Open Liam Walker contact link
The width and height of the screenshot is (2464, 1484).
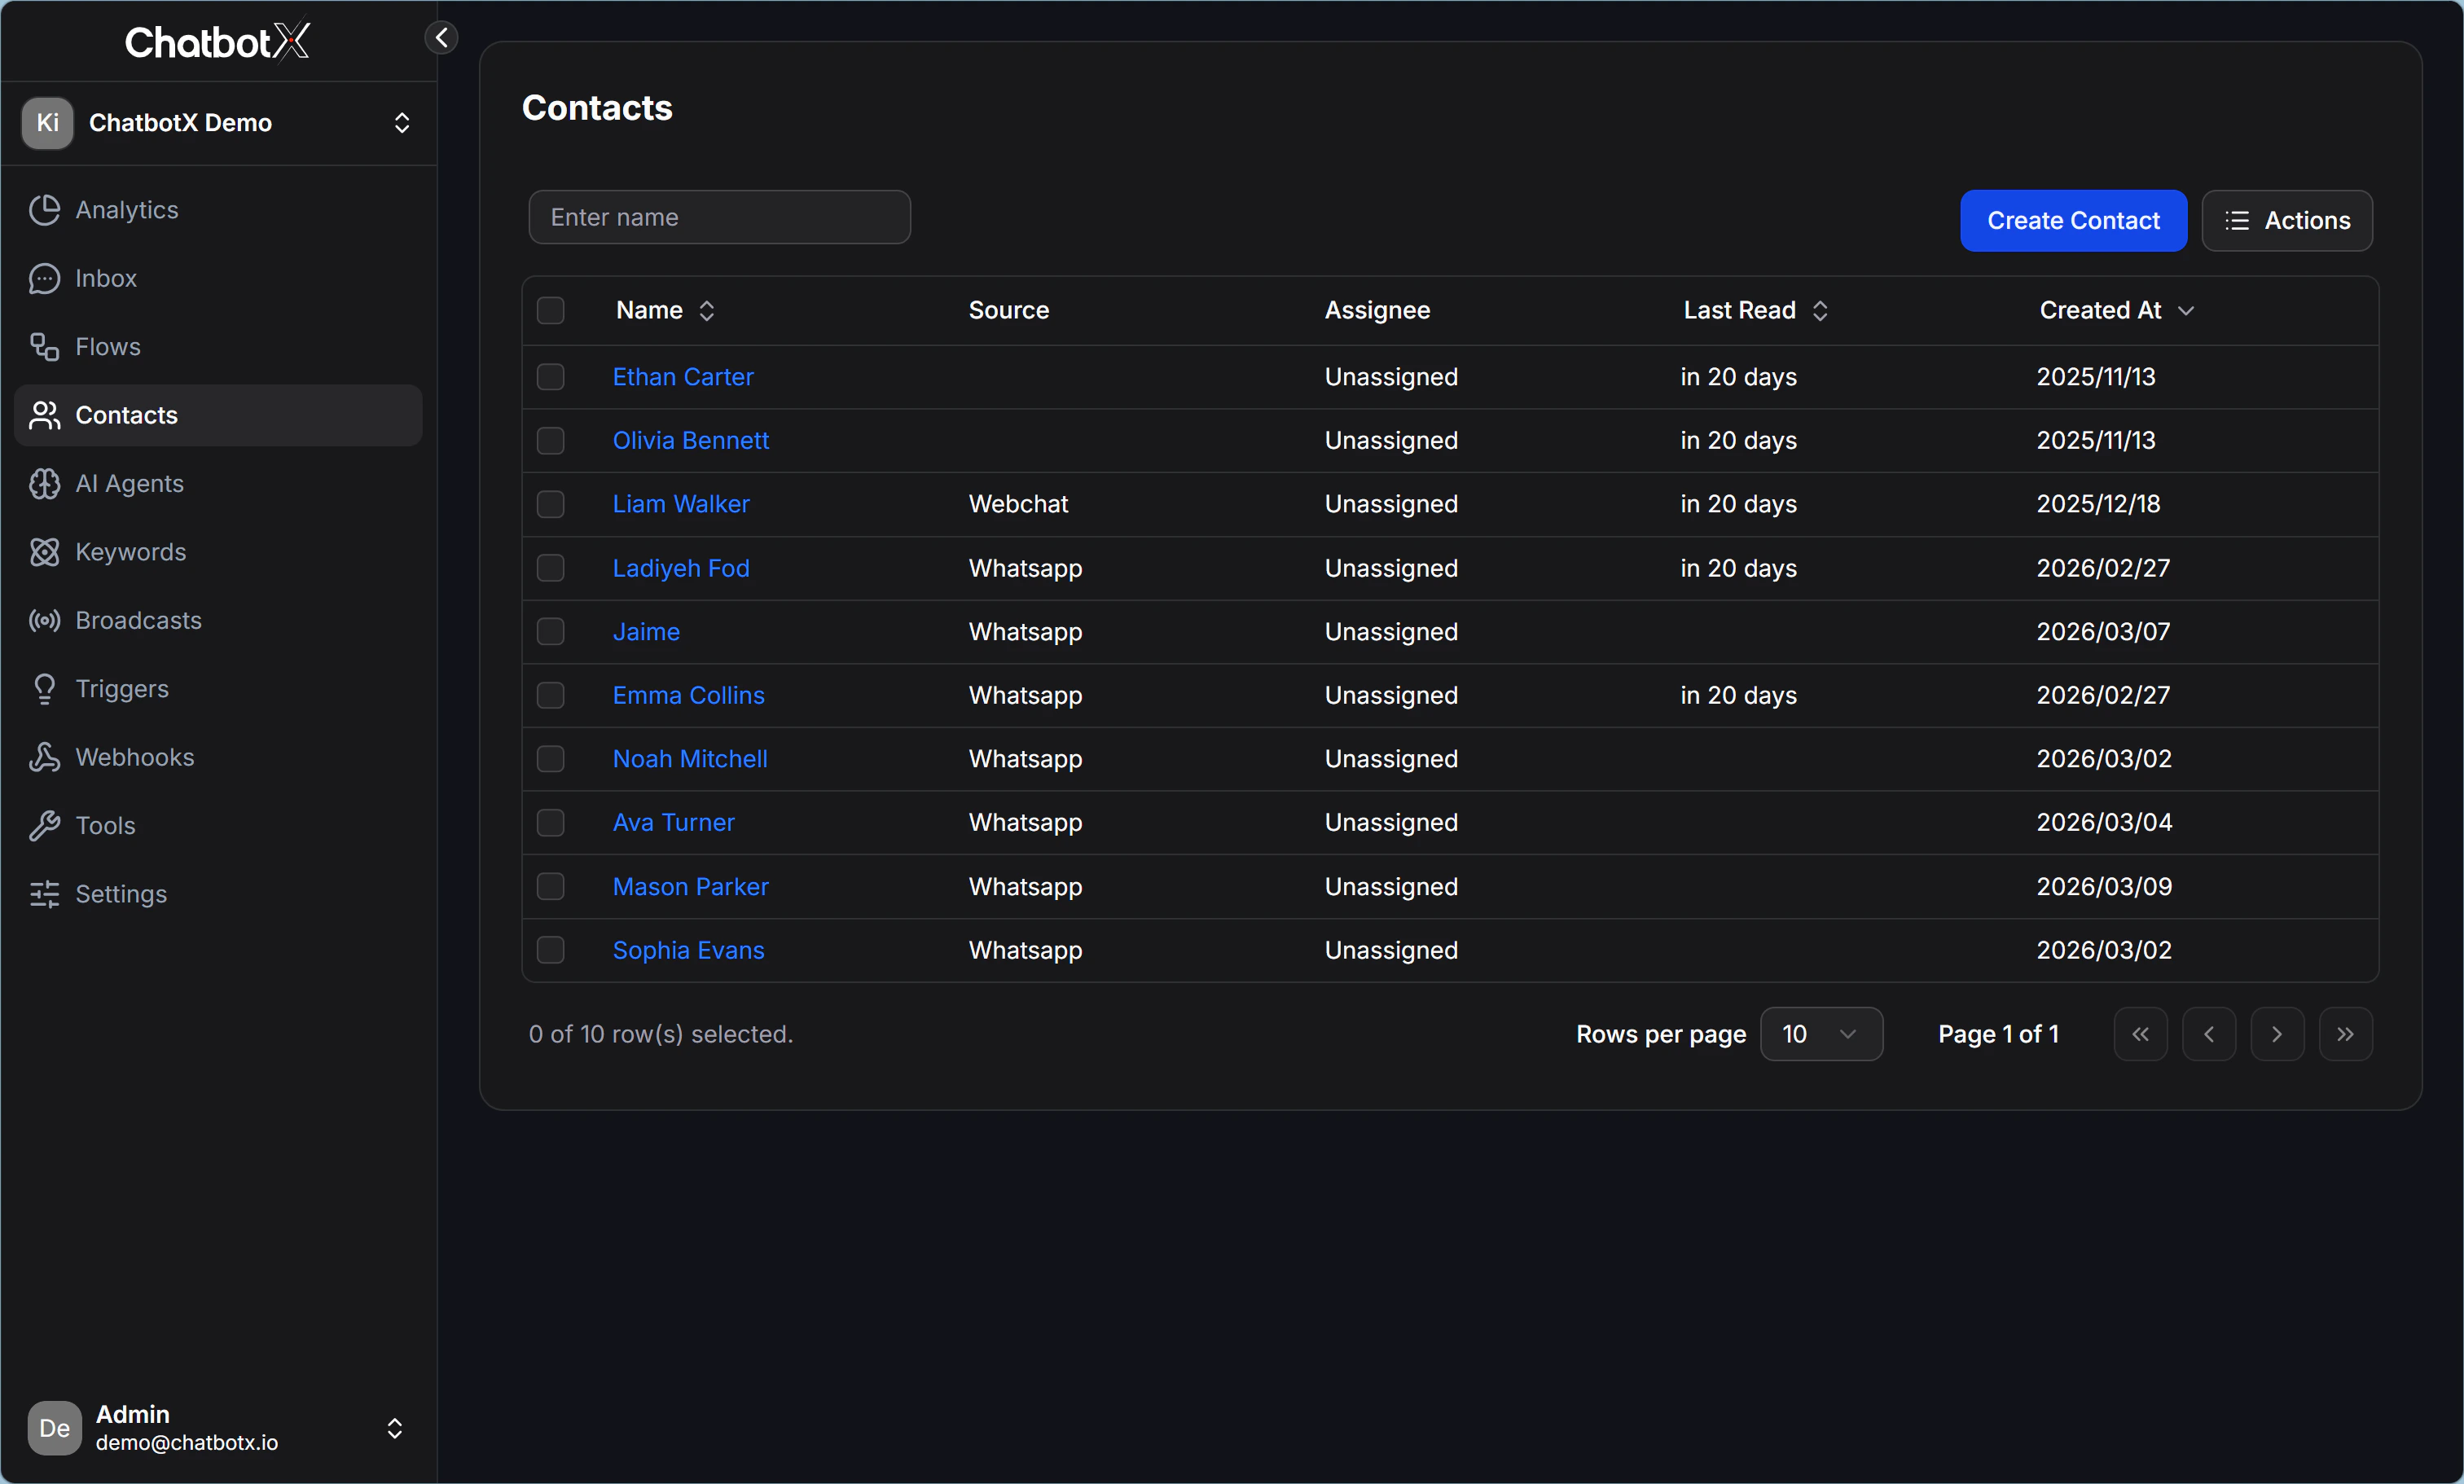tap(681, 504)
